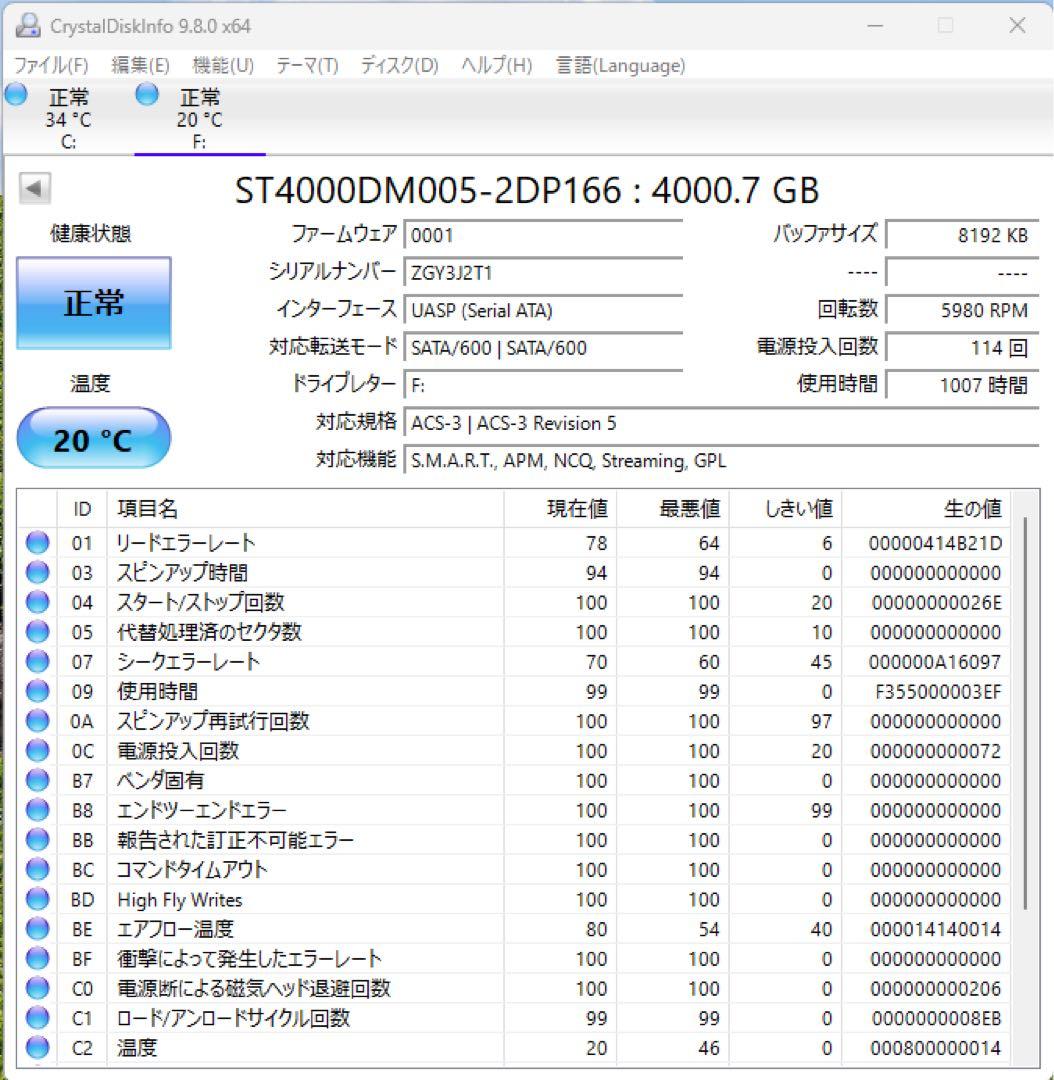Open the 機能(U) menu
1054x1080 pixels.
click(223, 65)
